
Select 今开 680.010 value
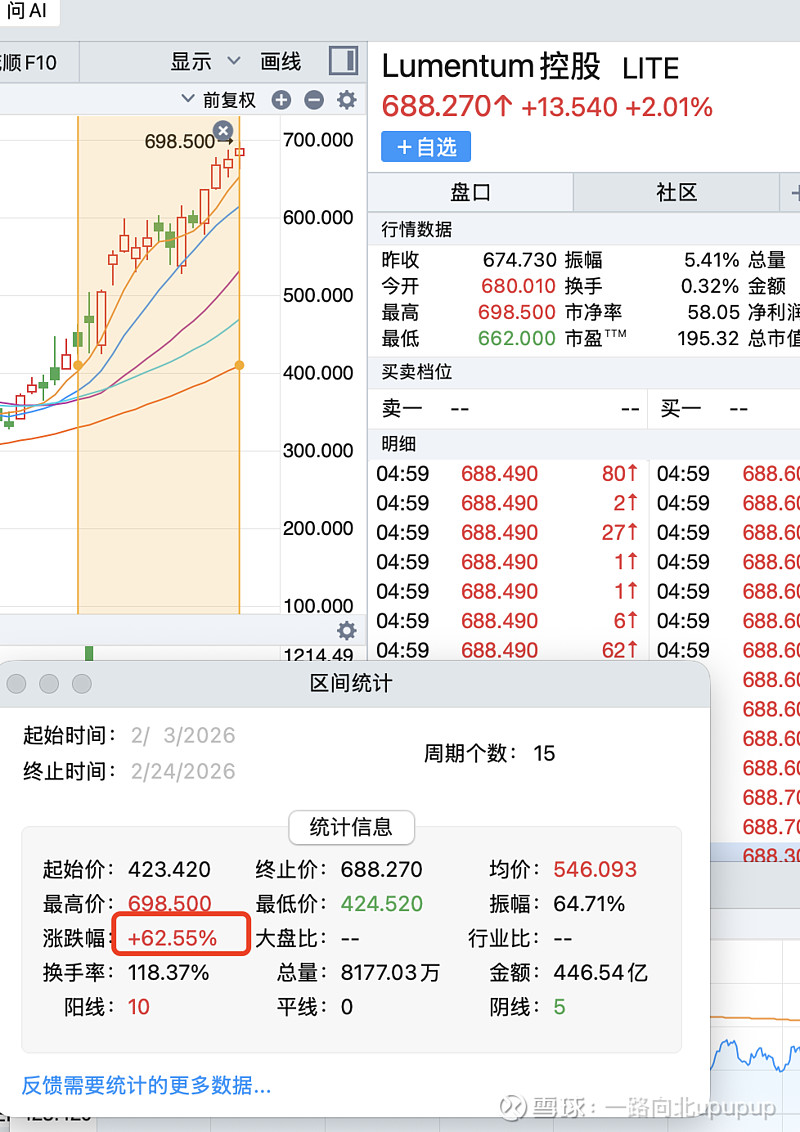pos(518,286)
